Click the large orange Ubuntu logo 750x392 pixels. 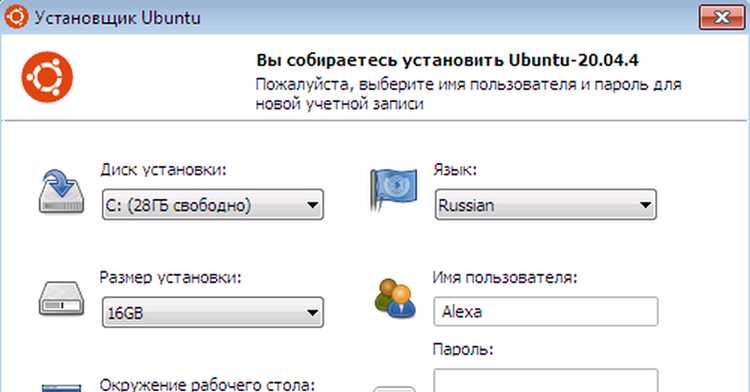(47, 77)
